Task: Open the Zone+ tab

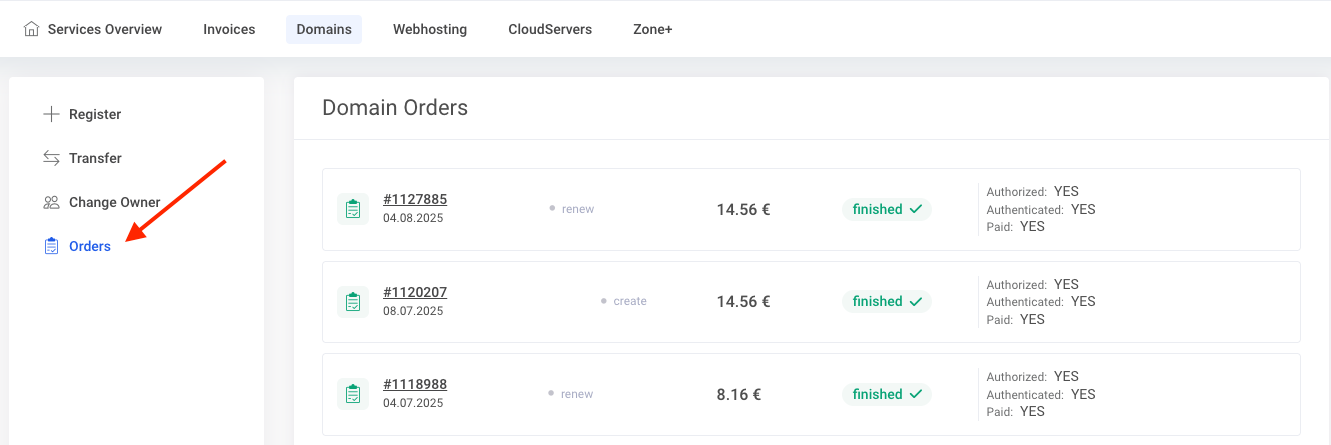Action: 653,29
